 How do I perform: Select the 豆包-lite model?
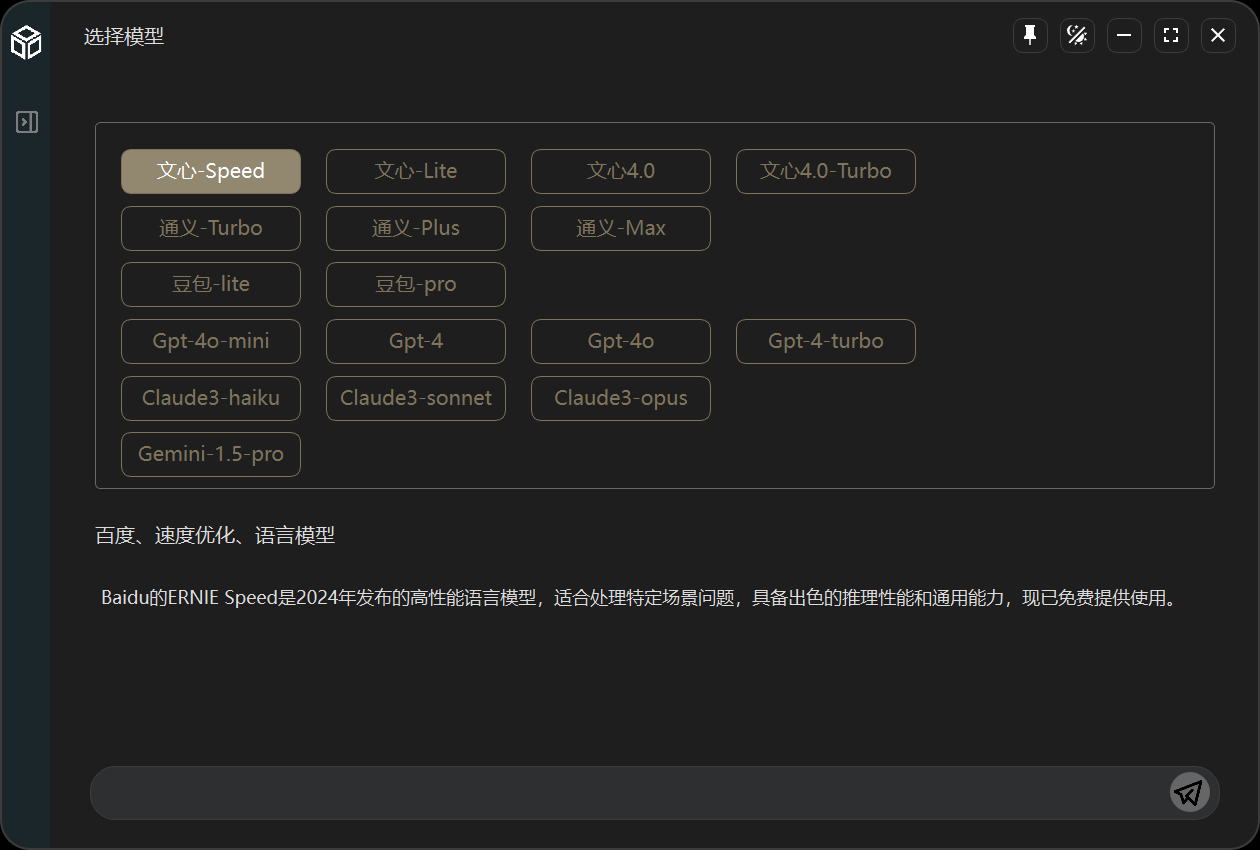click(211, 284)
